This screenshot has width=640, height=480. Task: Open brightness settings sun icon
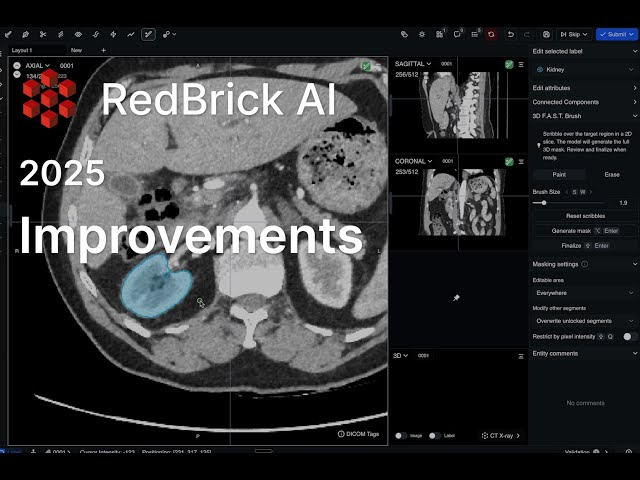(x=422, y=35)
